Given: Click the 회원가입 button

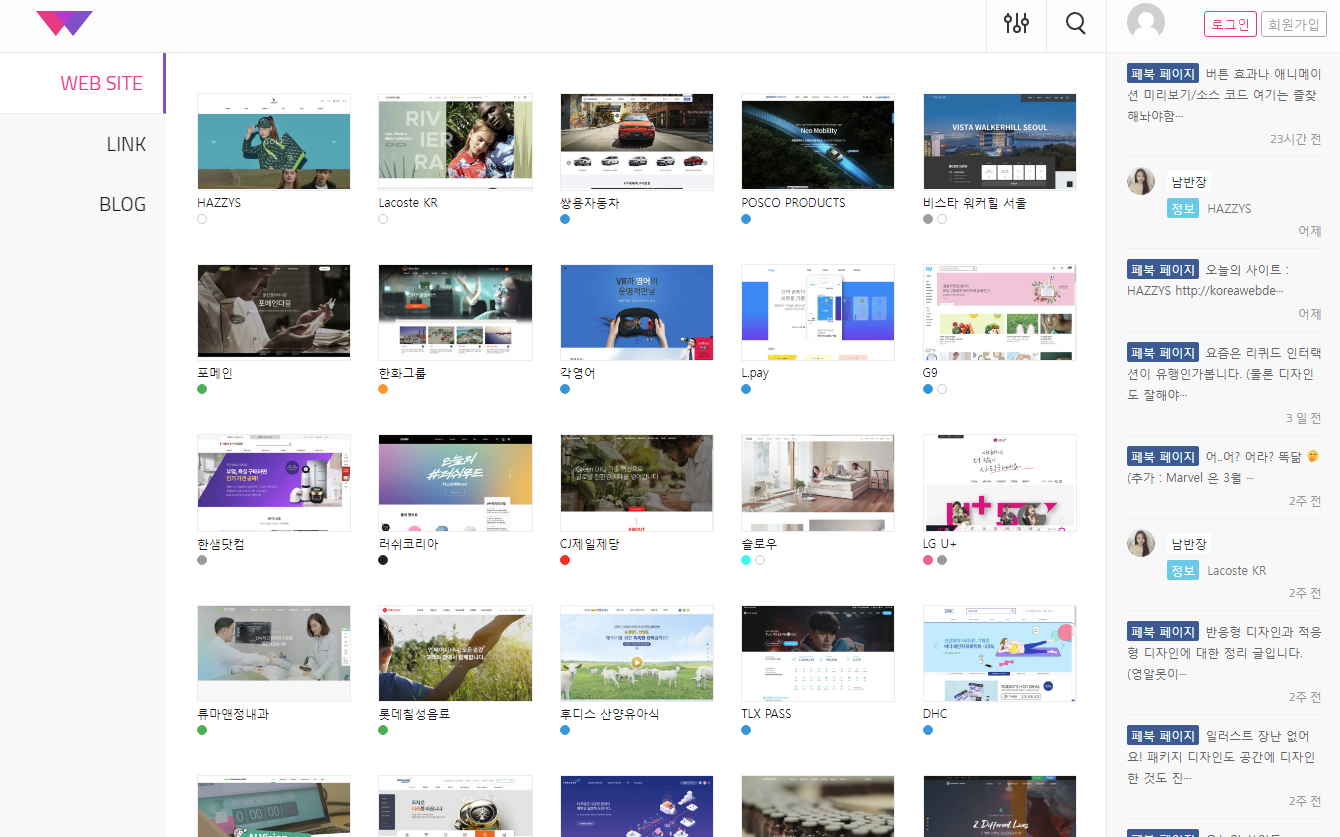Looking at the screenshot, I should pos(1293,24).
